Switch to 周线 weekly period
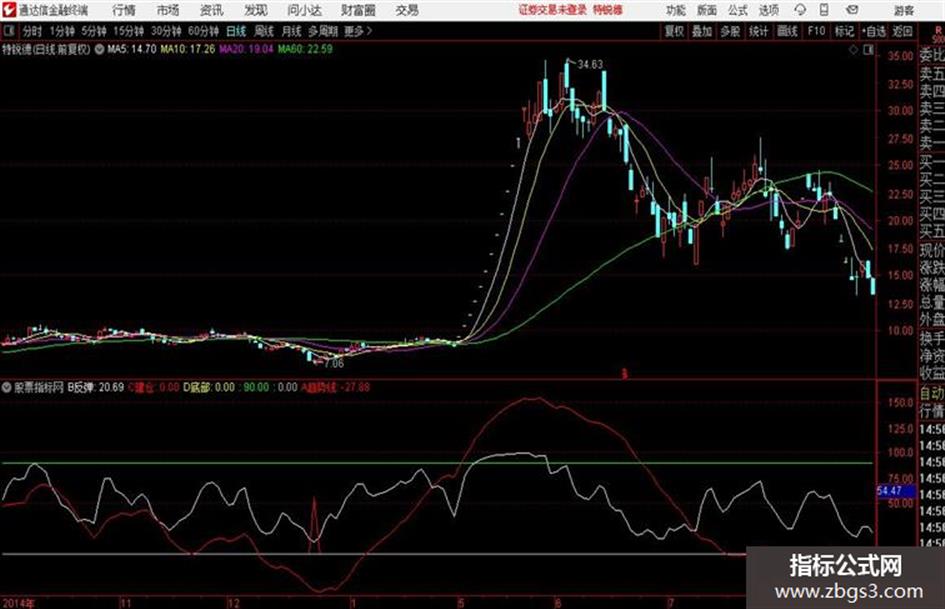Screen dimensions: 945x609 tap(264, 31)
